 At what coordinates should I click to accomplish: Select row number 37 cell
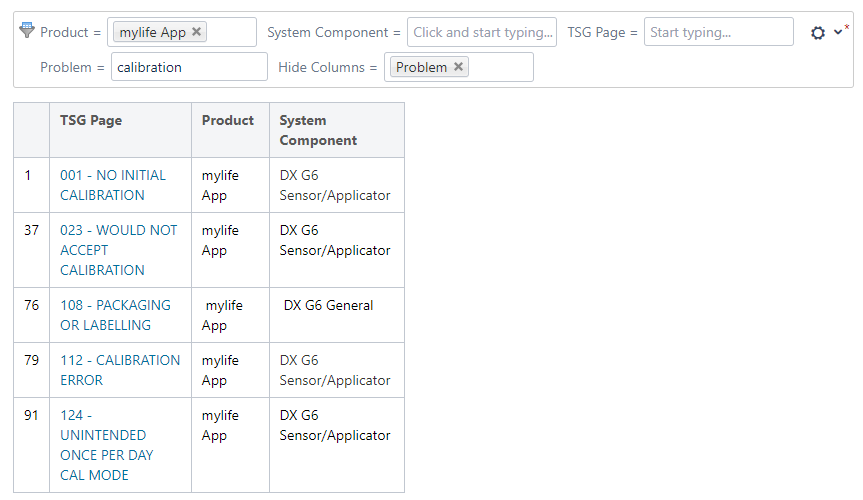pos(31,250)
